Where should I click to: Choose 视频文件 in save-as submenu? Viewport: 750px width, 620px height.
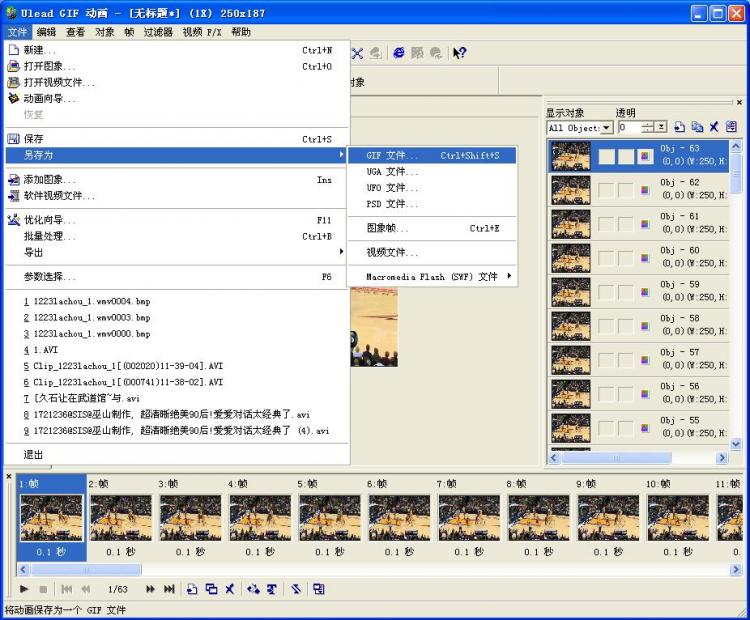pyautogui.click(x=432, y=252)
